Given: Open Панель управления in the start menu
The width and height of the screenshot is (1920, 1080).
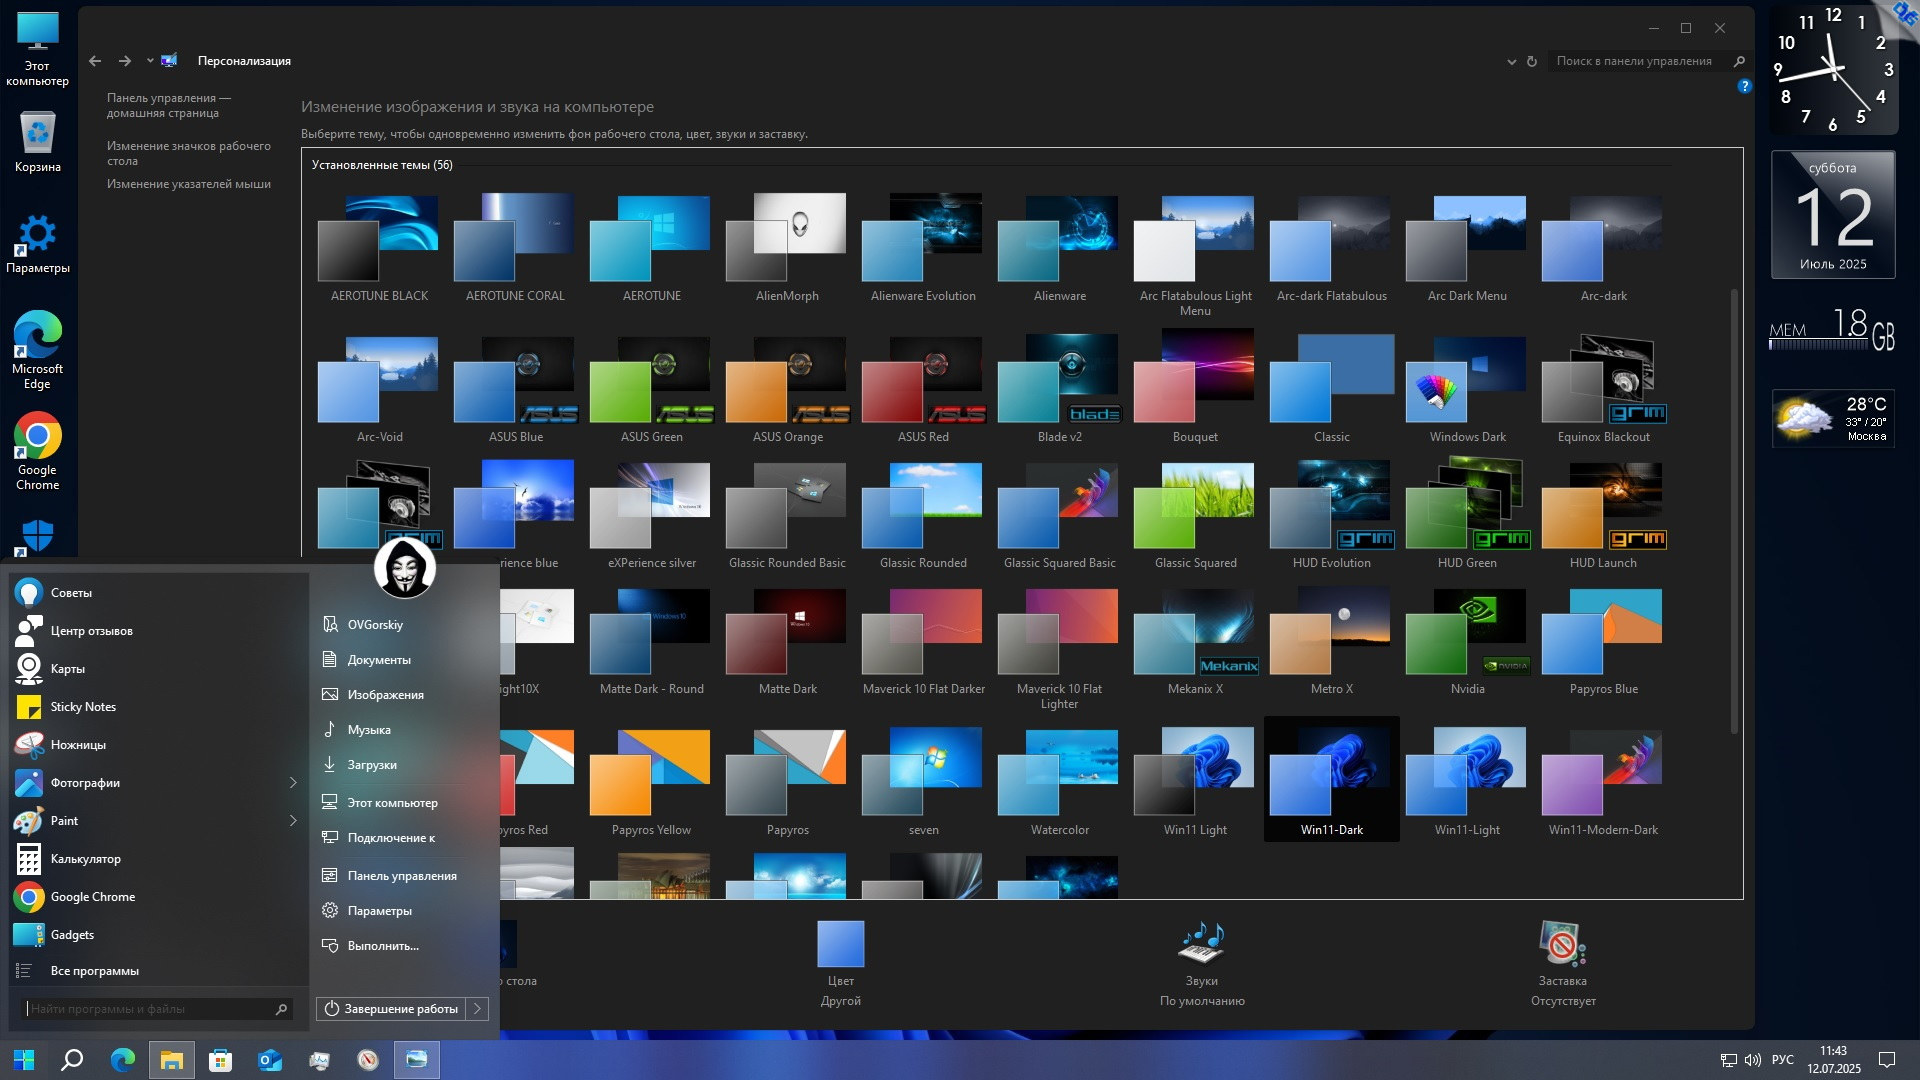Looking at the screenshot, I should pyautogui.click(x=401, y=876).
